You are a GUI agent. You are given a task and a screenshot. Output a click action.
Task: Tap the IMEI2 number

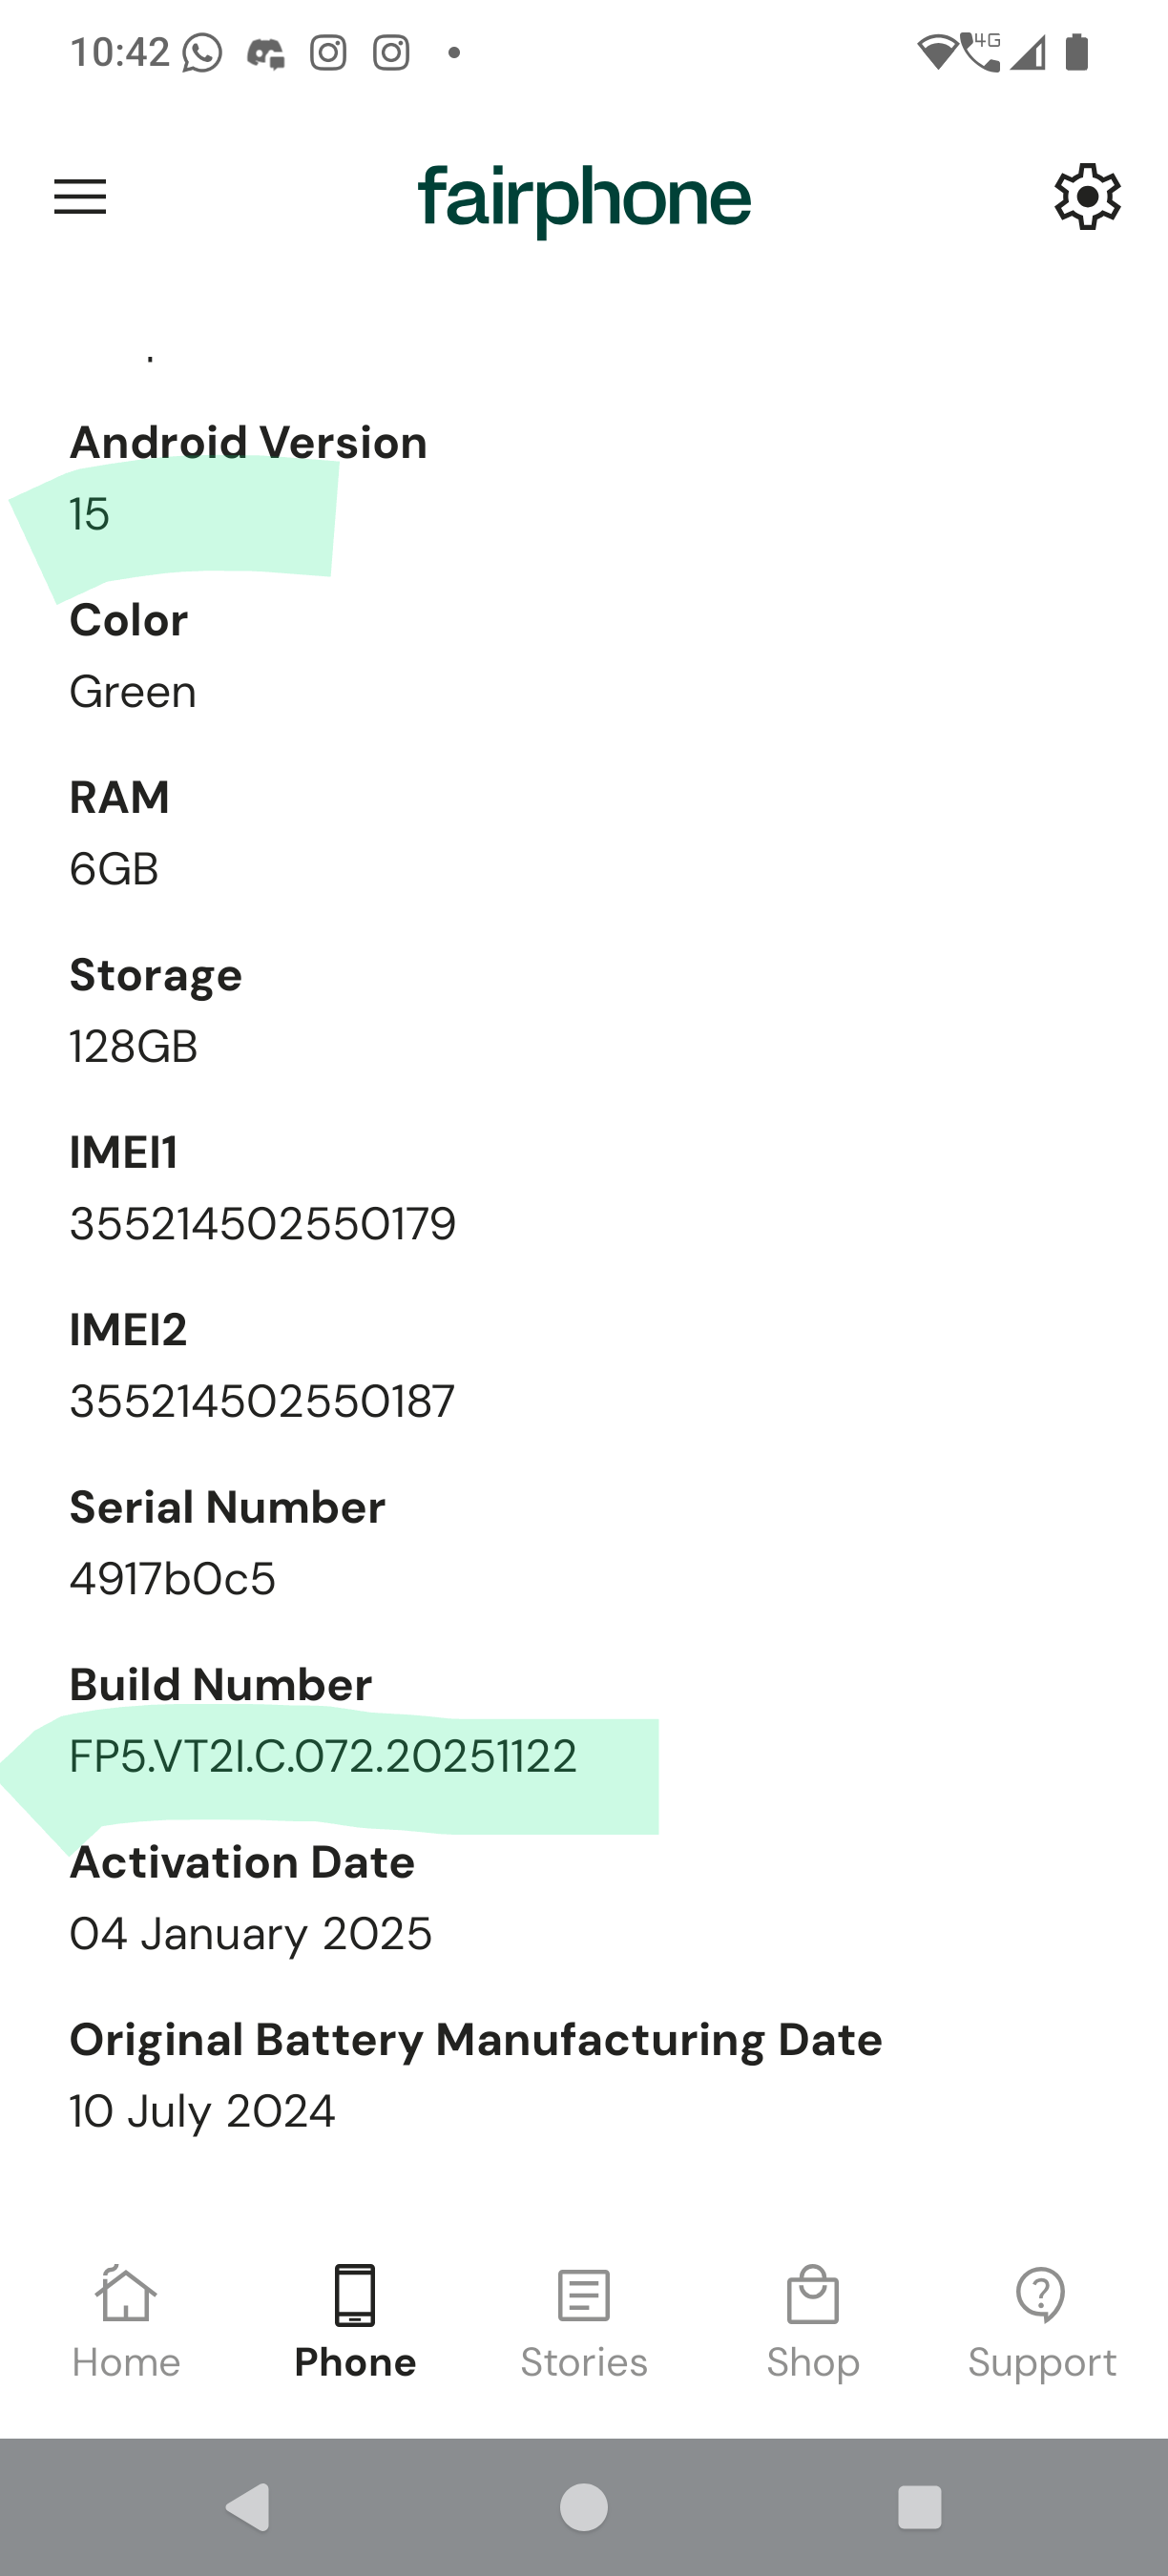(x=262, y=1401)
